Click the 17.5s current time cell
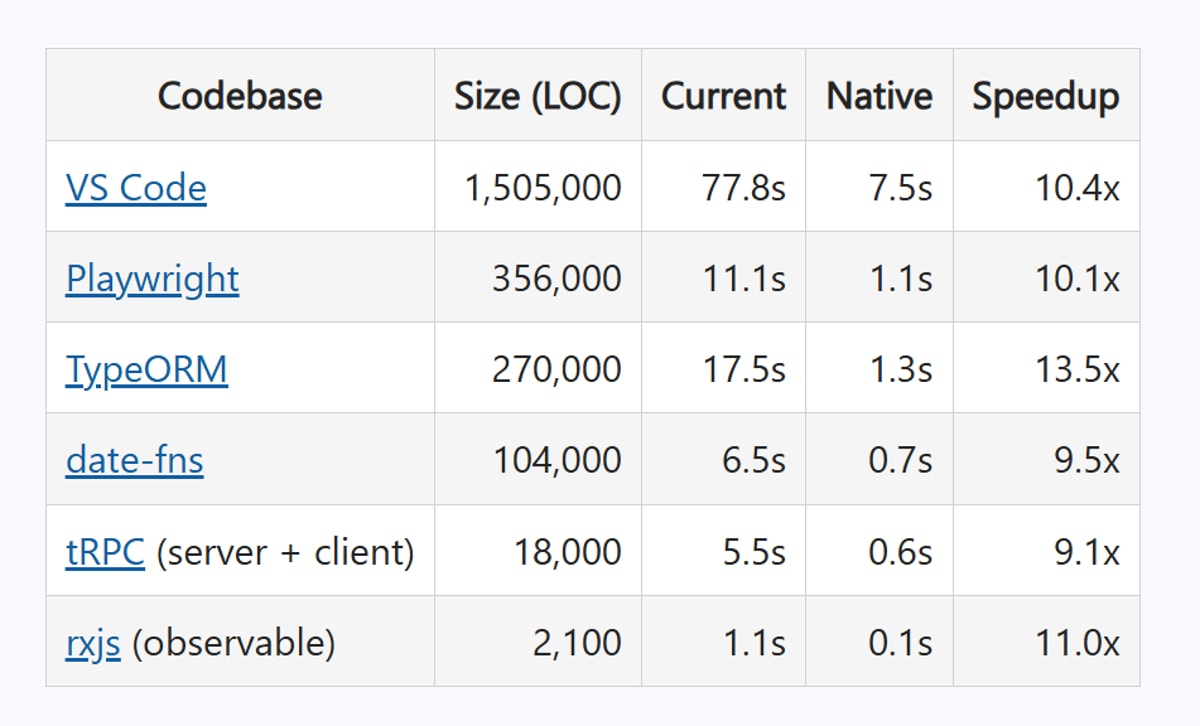The width and height of the screenshot is (1200, 726). pos(742,369)
